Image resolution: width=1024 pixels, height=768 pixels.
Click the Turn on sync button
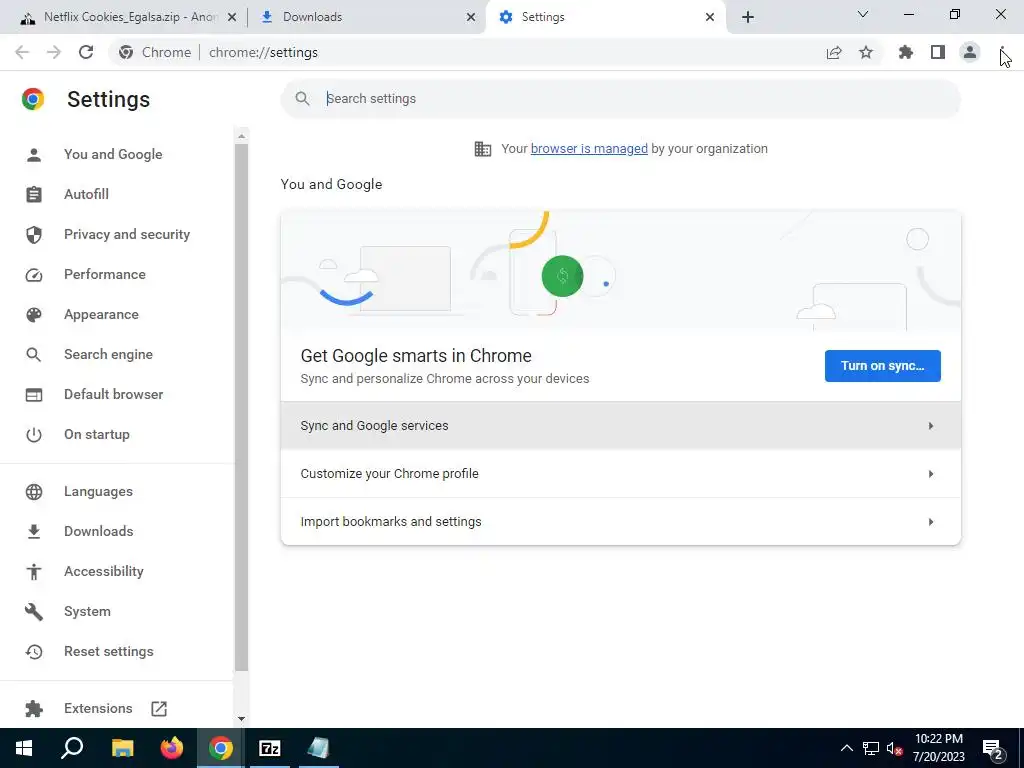pyautogui.click(x=882, y=366)
